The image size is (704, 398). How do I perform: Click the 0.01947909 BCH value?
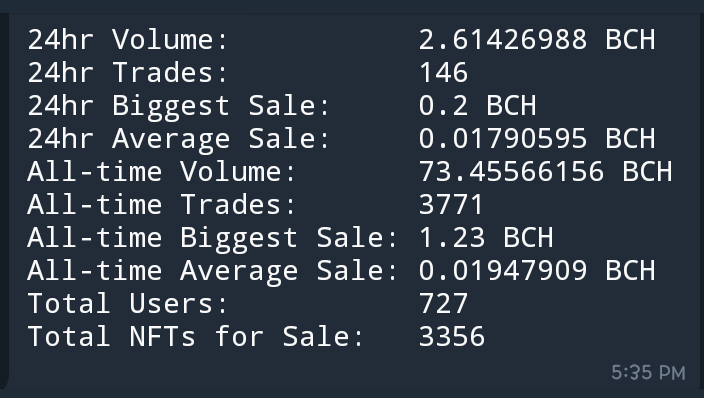point(537,271)
